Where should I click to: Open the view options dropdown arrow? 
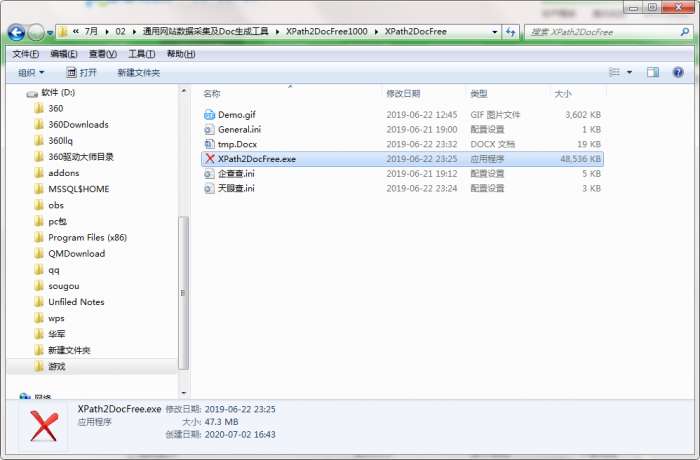tap(629, 72)
